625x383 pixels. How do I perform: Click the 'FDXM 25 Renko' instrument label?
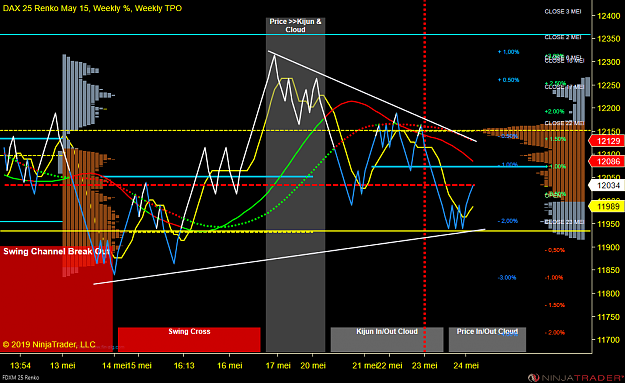tap(21, 377)
